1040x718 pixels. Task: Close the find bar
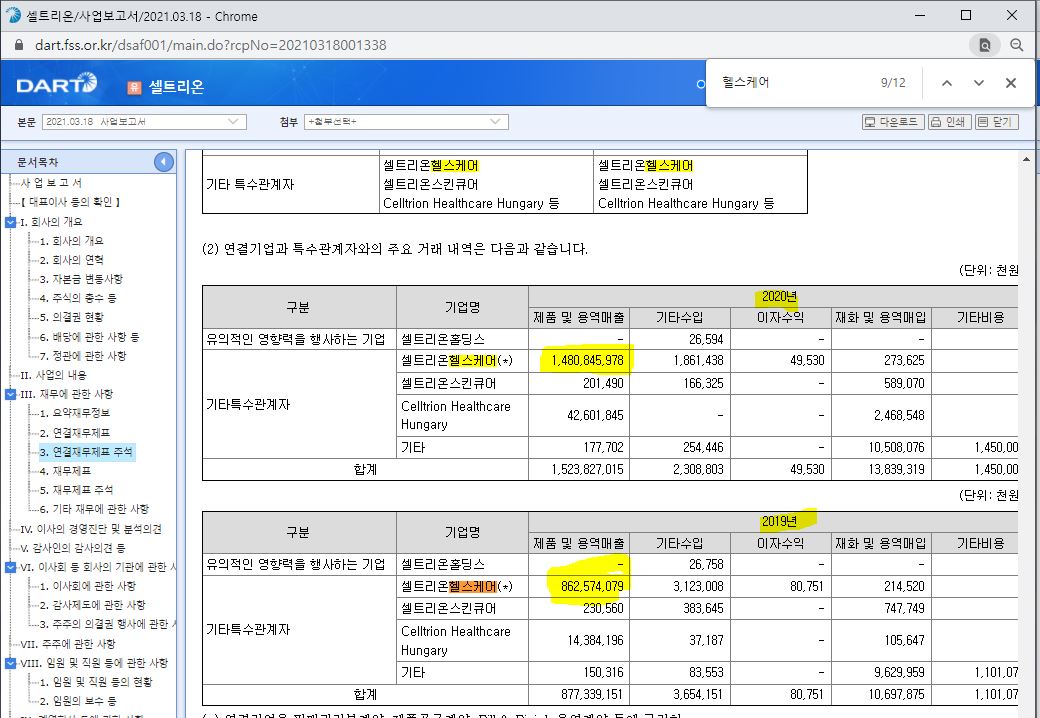click(1011, 83)
